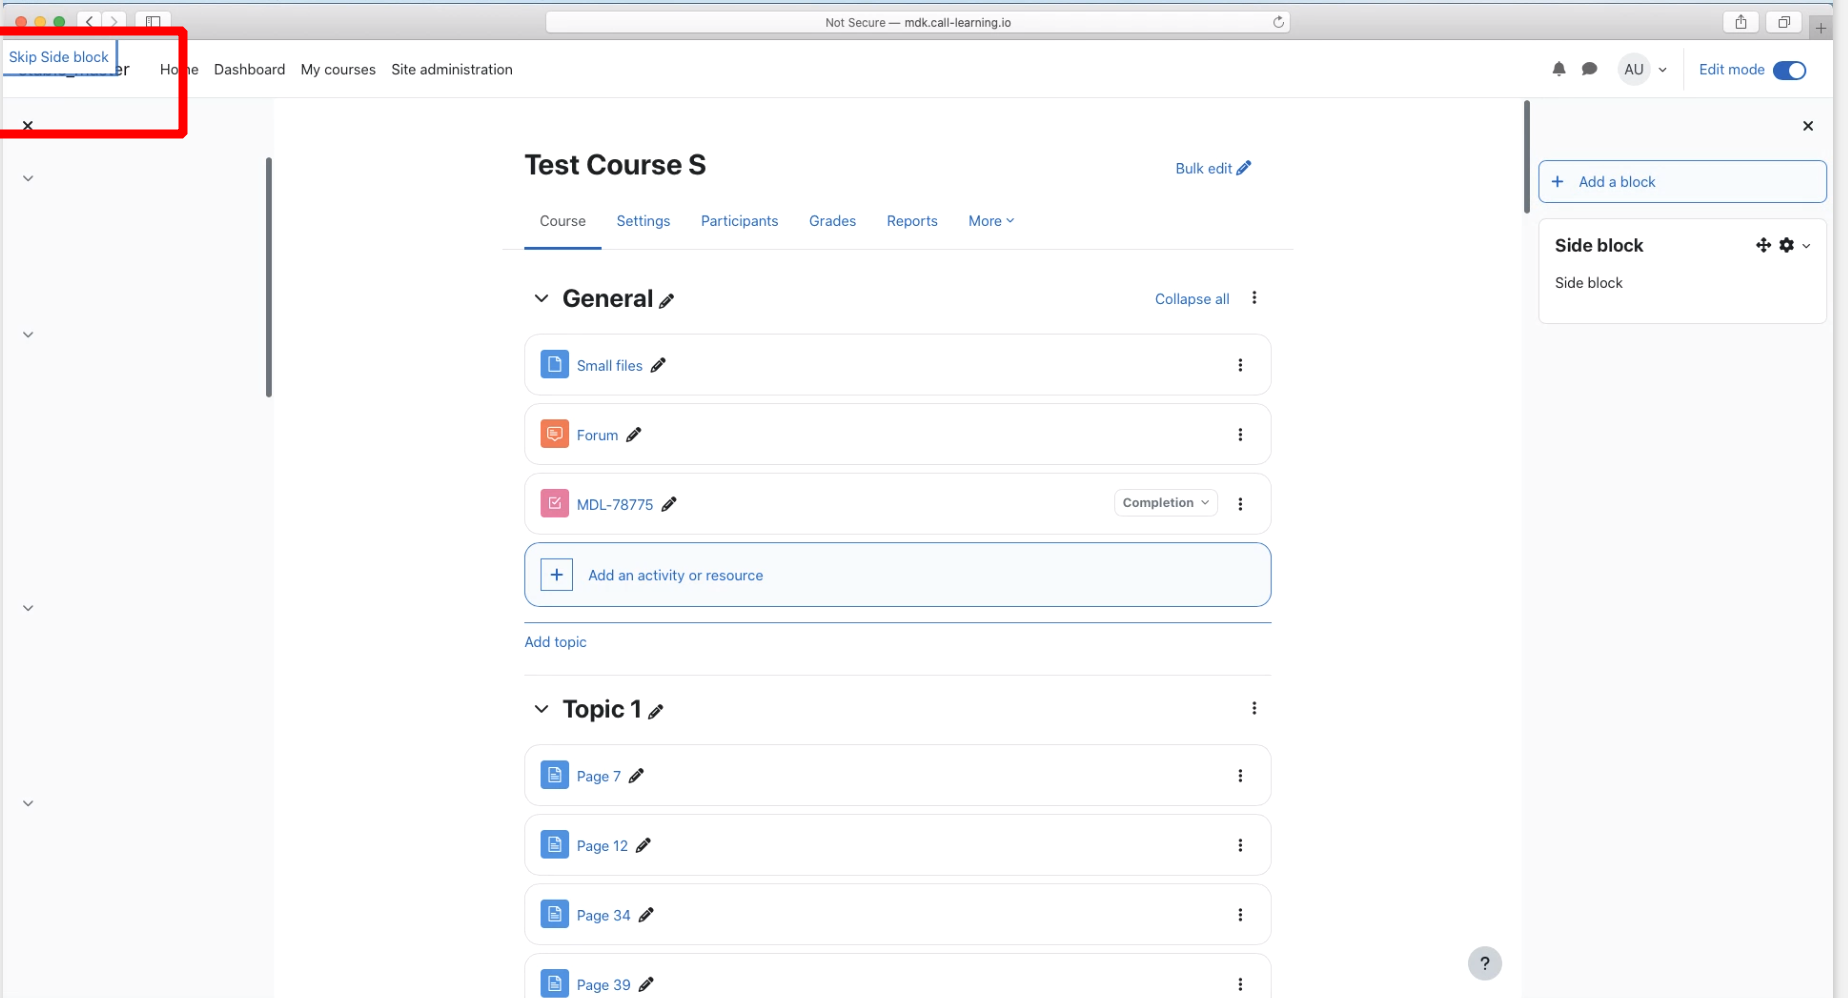1848x998 pixels.
Task: Click the course index scrollbar
Action: coord(269,277)
